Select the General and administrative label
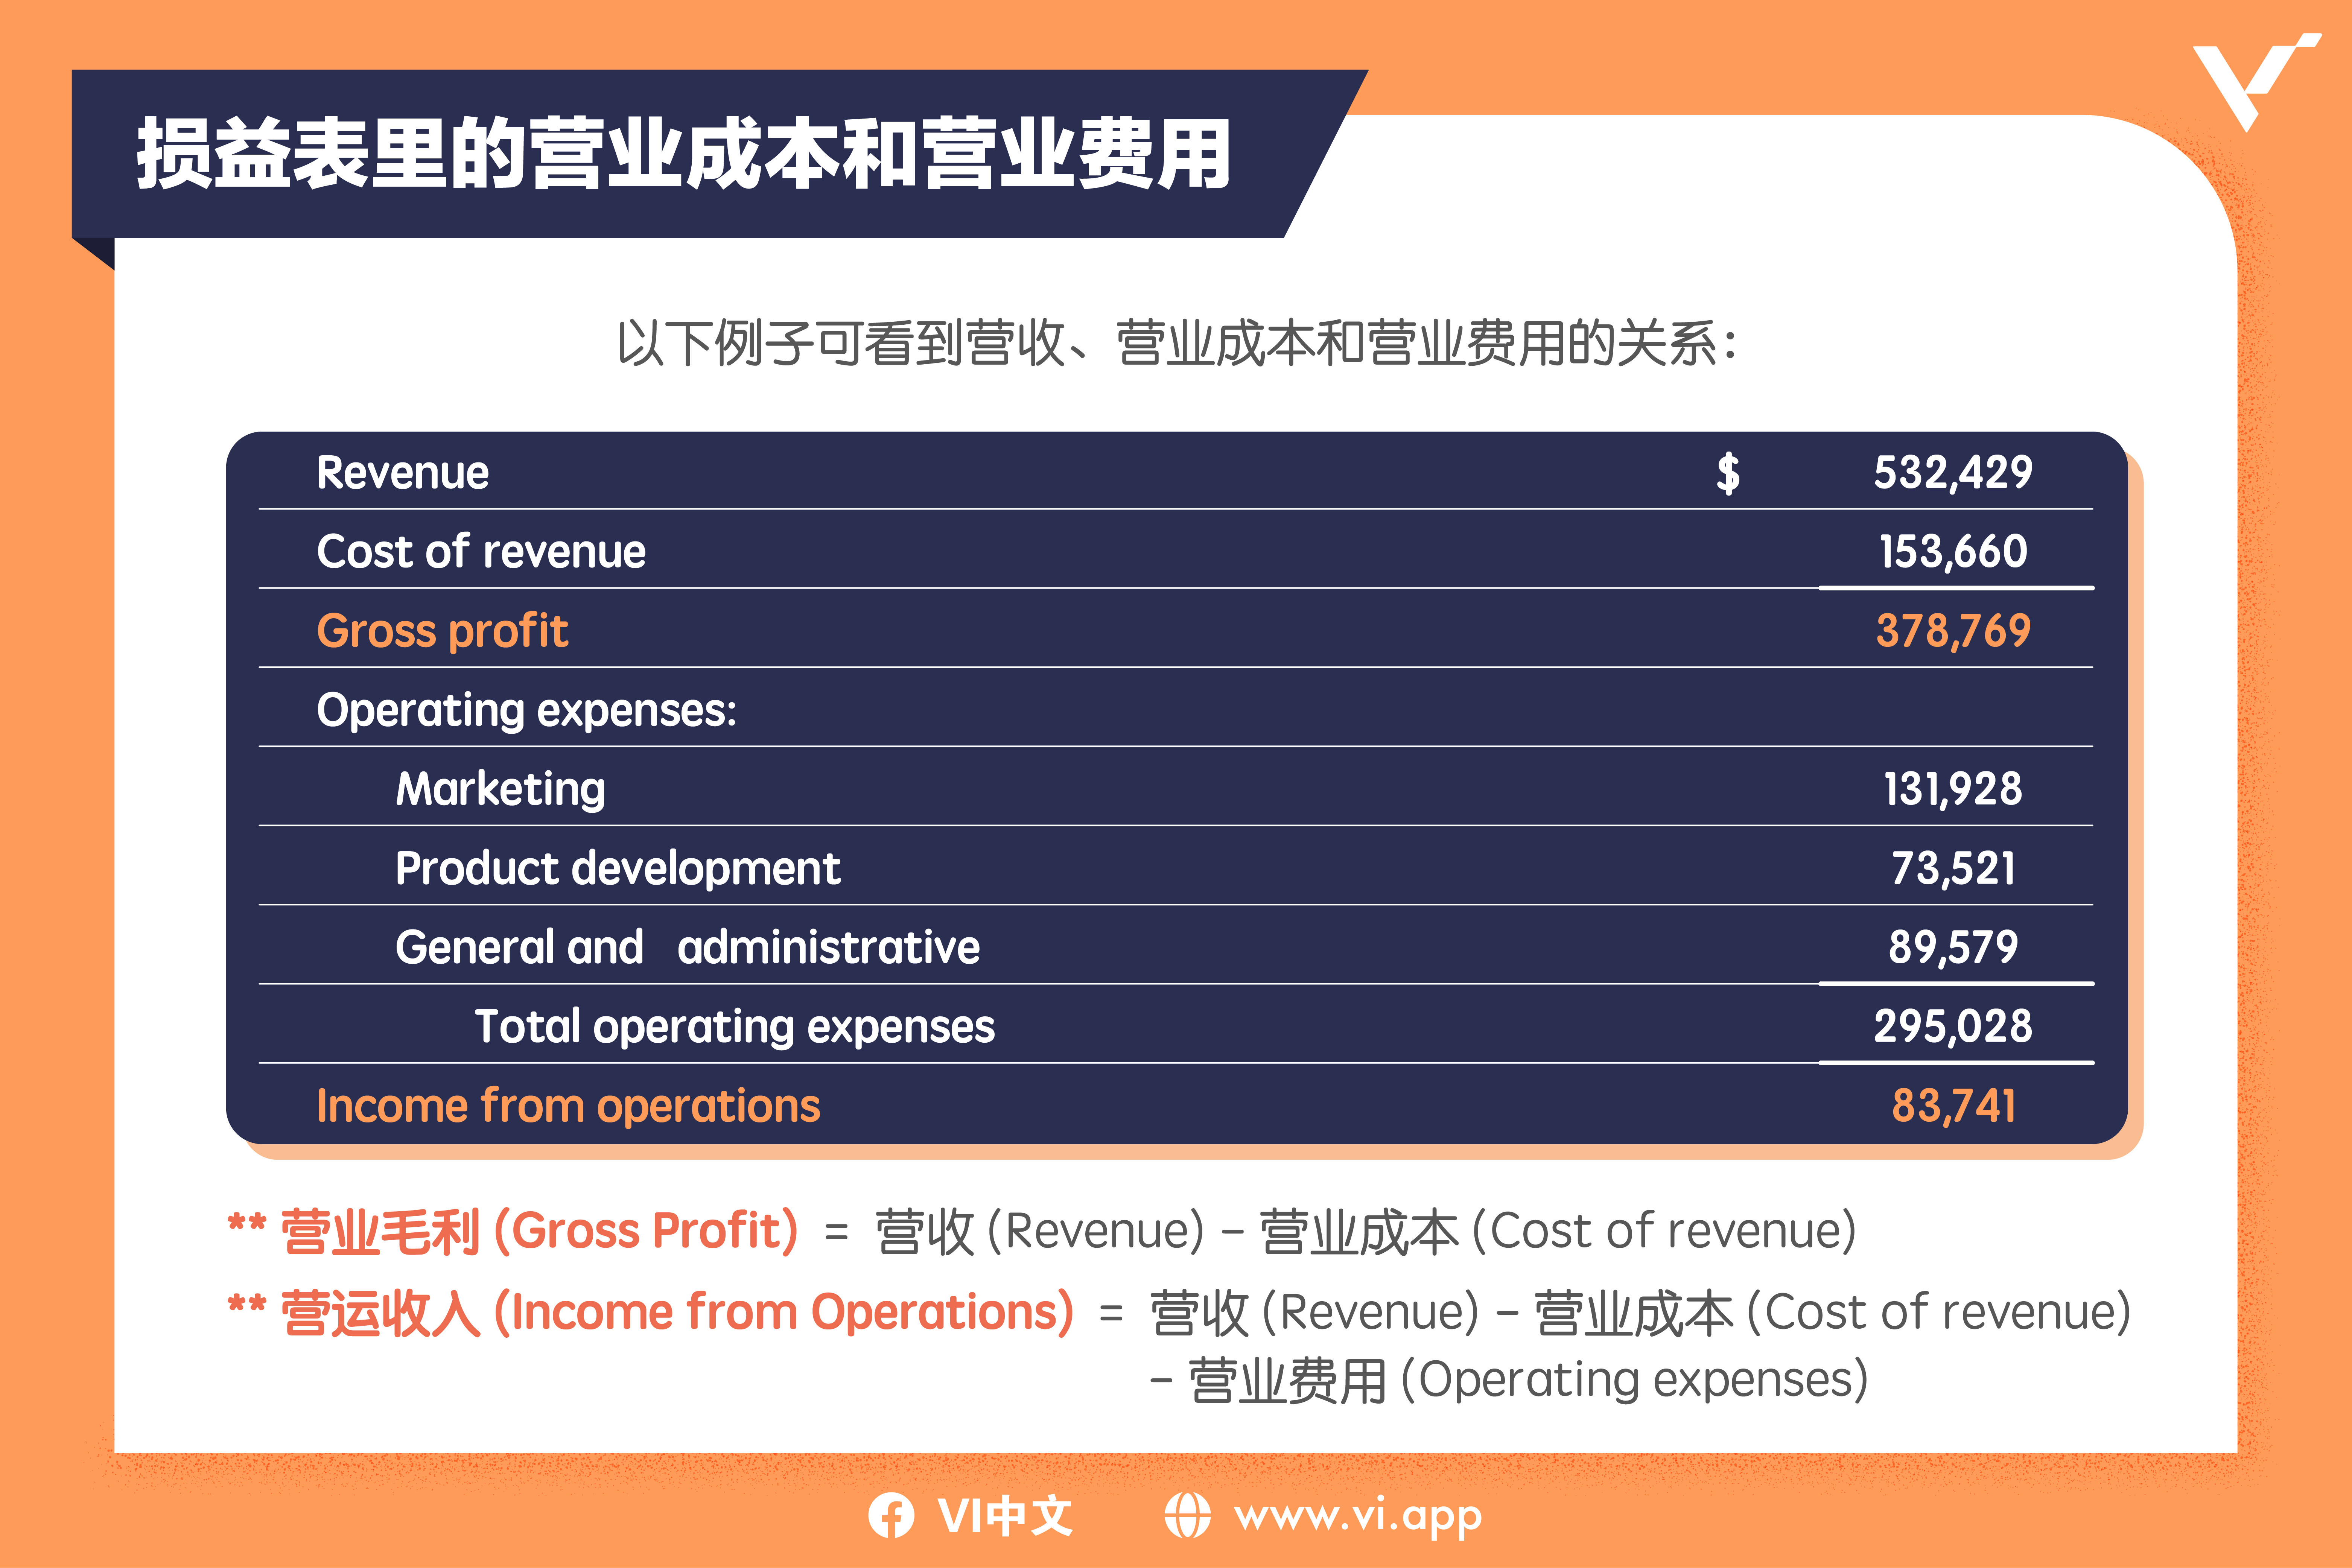The width and height of the screenshot is (2352, 1568). click(688, 947)
